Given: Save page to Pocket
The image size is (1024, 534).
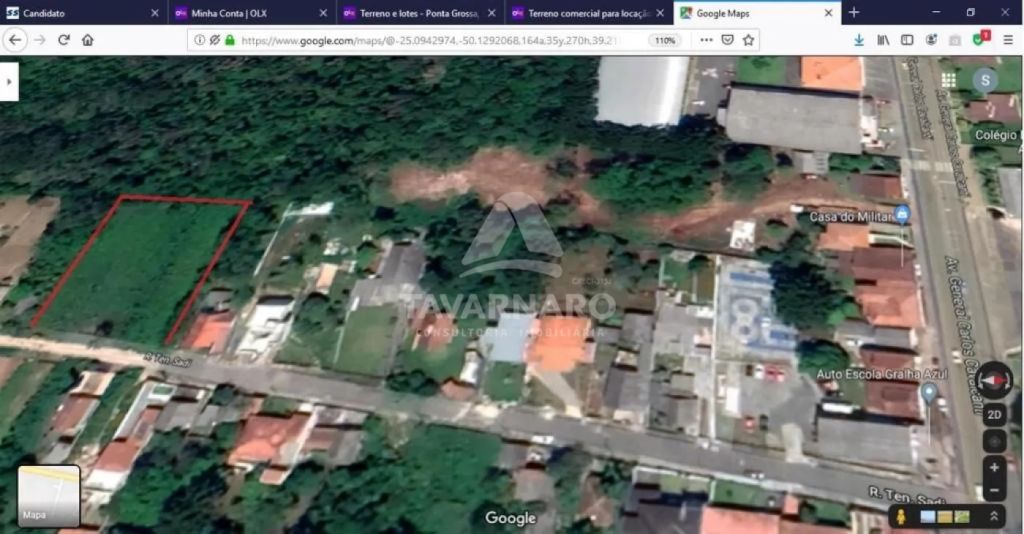Looking at the screenshot, I should point(727,40).
